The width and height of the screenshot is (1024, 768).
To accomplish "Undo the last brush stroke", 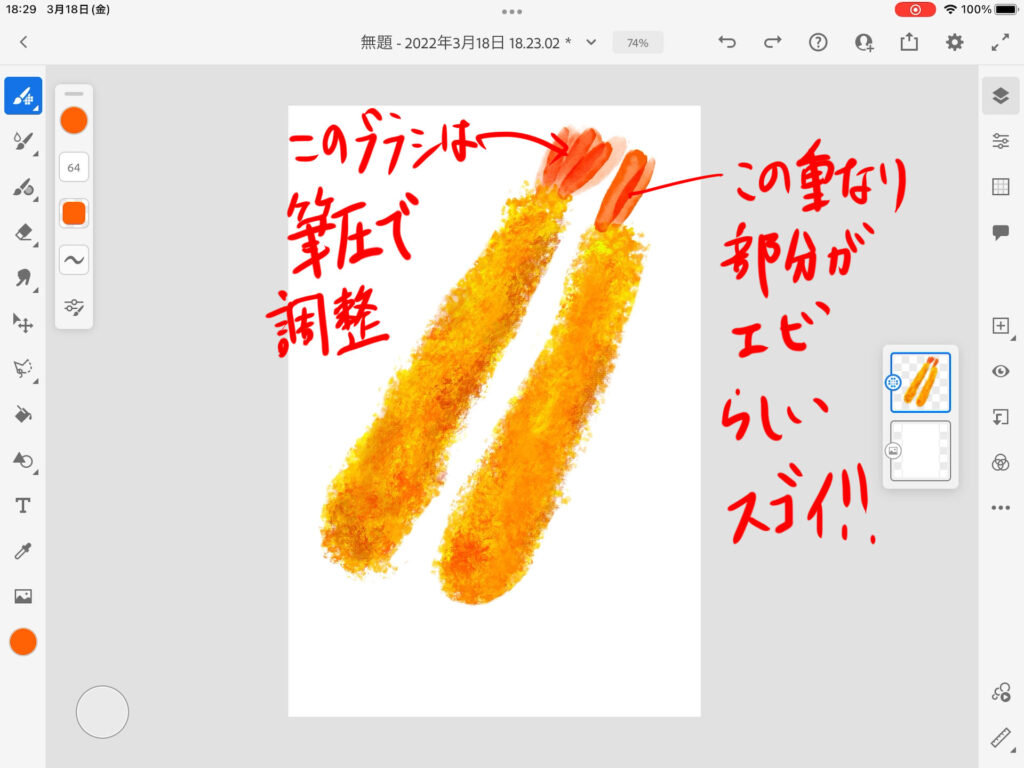I will (728, 42).
